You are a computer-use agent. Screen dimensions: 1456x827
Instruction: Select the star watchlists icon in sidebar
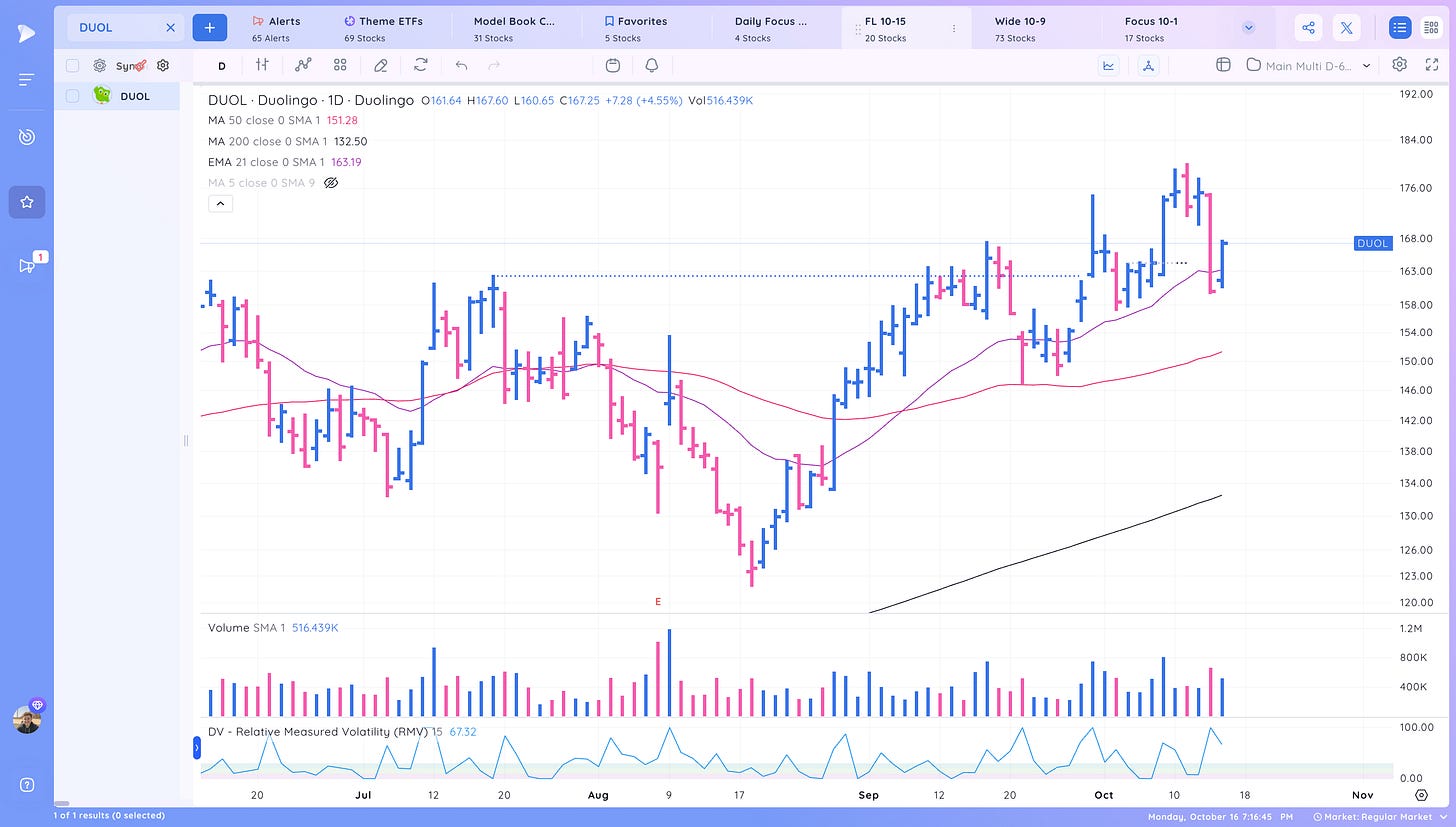point(27,202)
